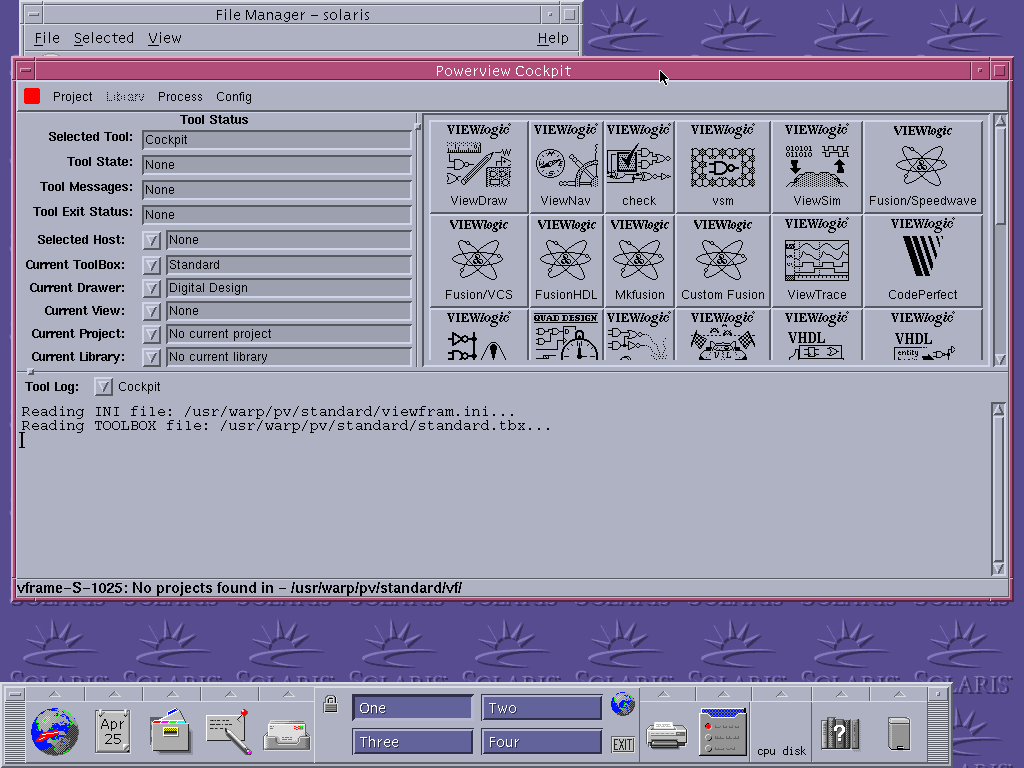Switch to workspace Three
The height and width of the screenshot is (768, 1024).
pyautogui.click(x=412, y=742)
